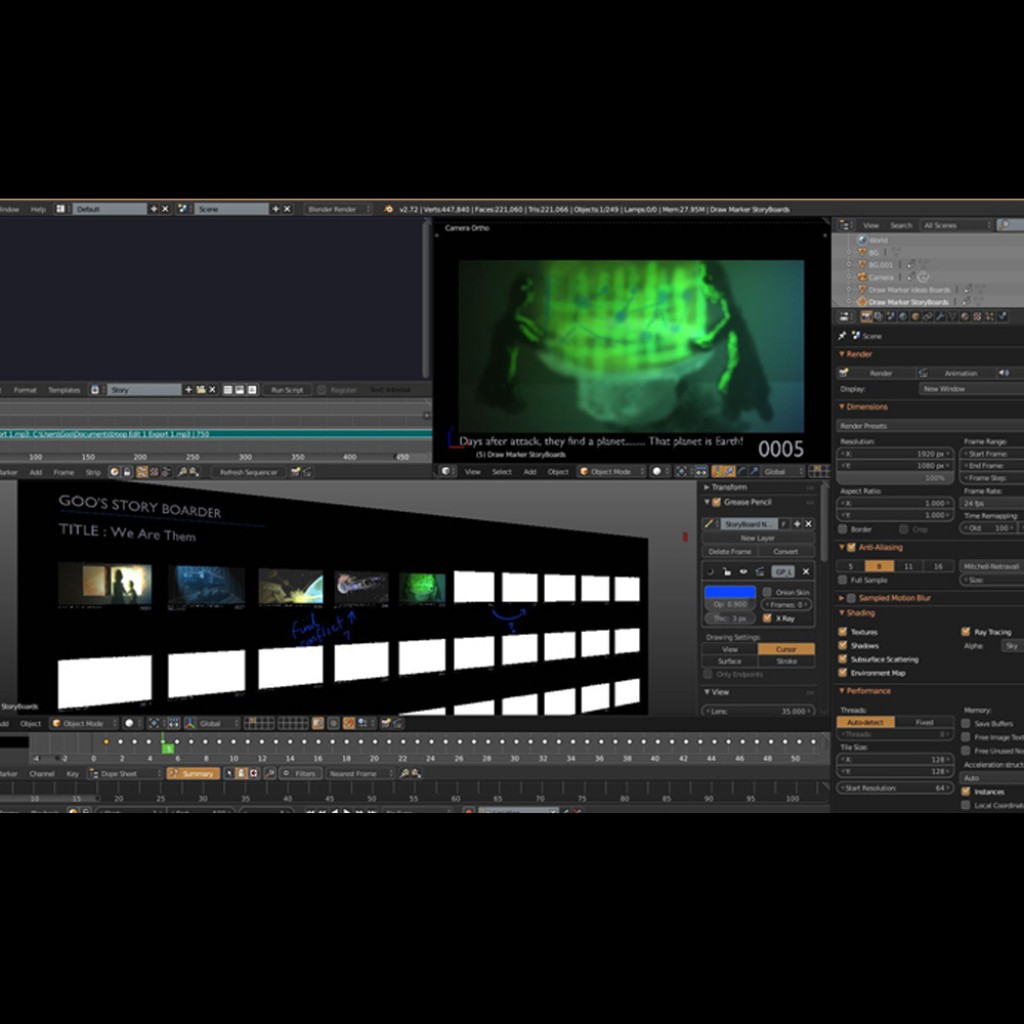The height and width of the screenshot is (1024, 1024).
Task: Open the View menu in the Outliner header
Action: coord(870,225)
